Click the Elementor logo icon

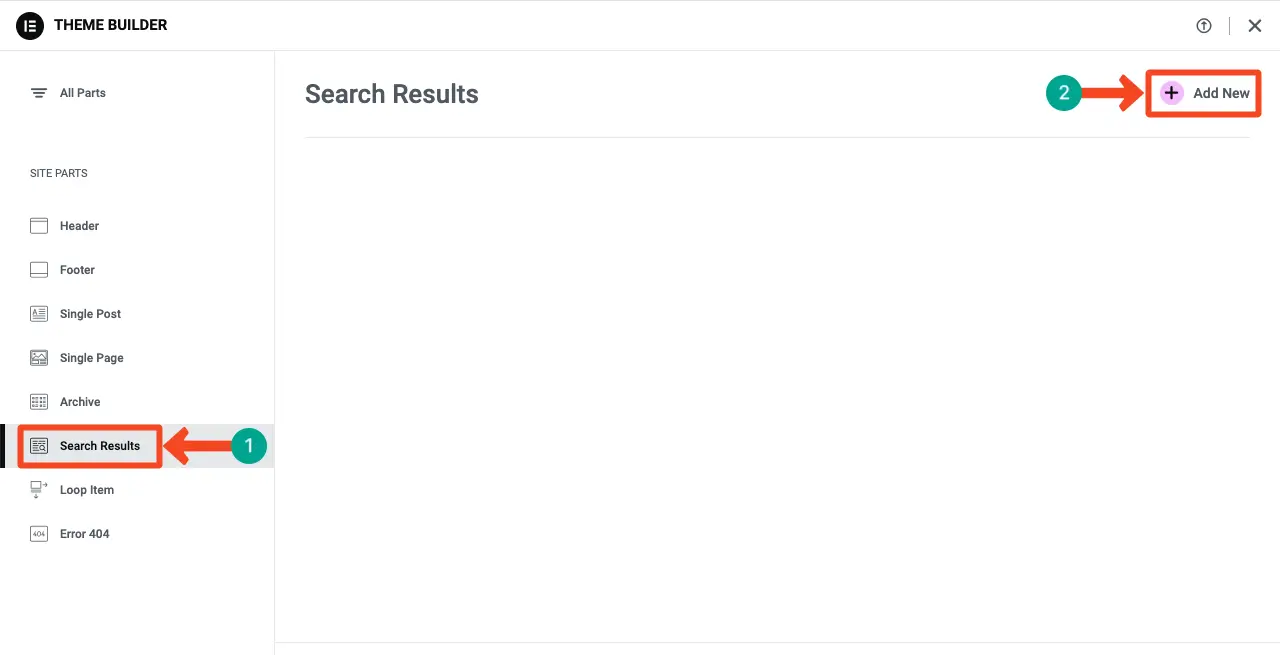tap(30, 25)
